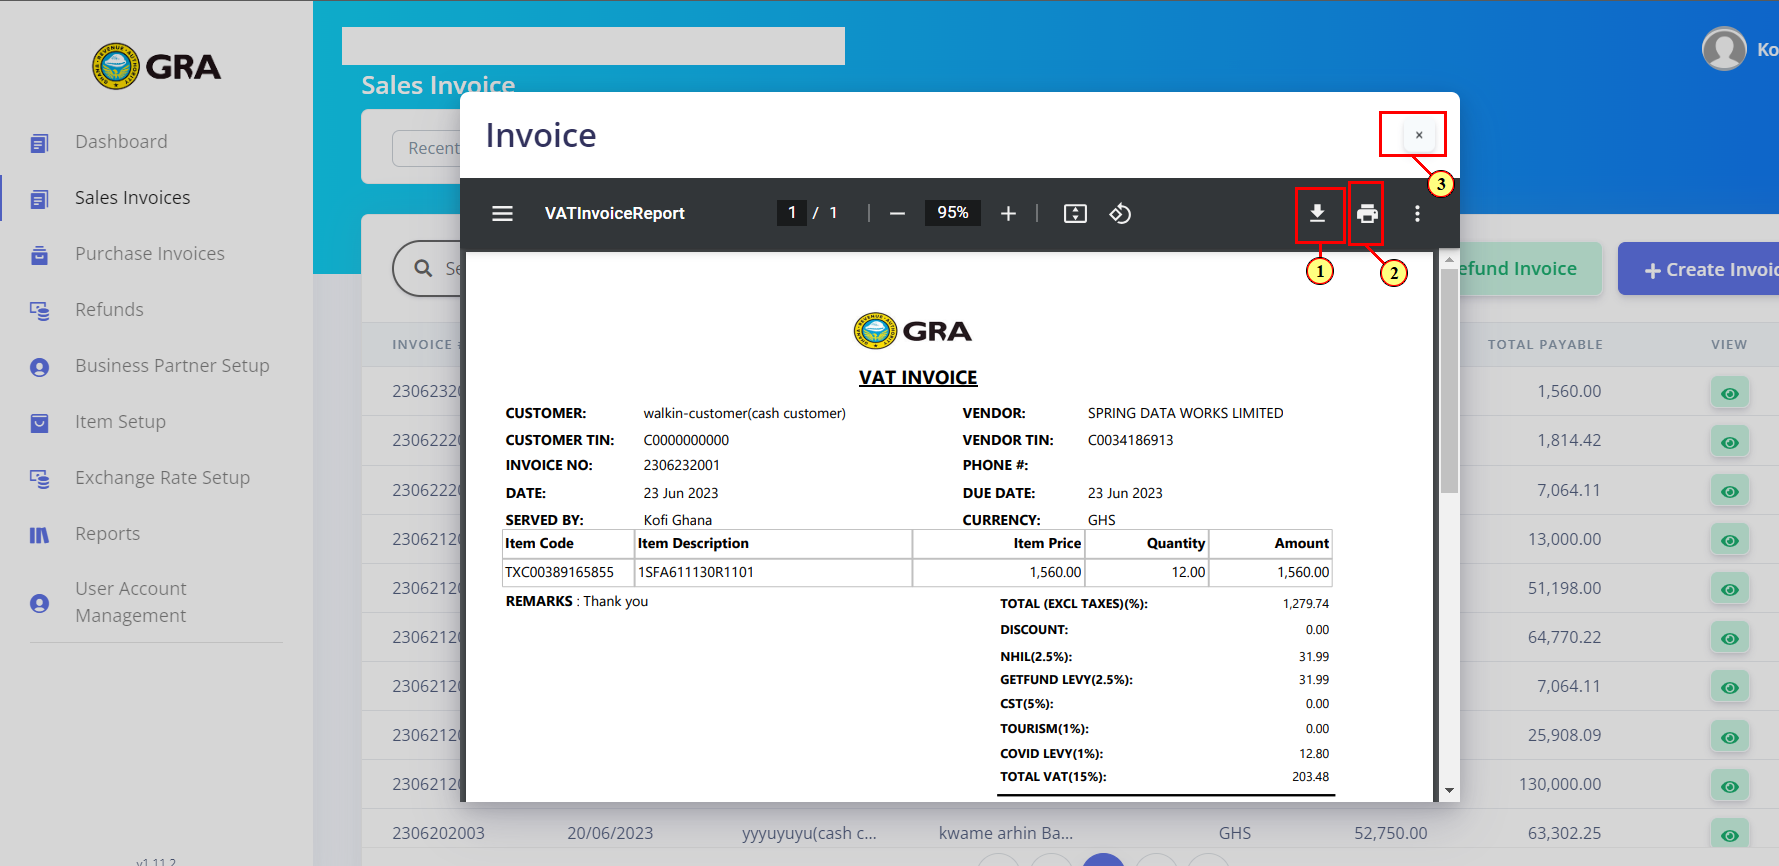Click the Create Invoice button
This screenshot has width=1779, height=866.
pyautogui.click(x=1700, y=269)
